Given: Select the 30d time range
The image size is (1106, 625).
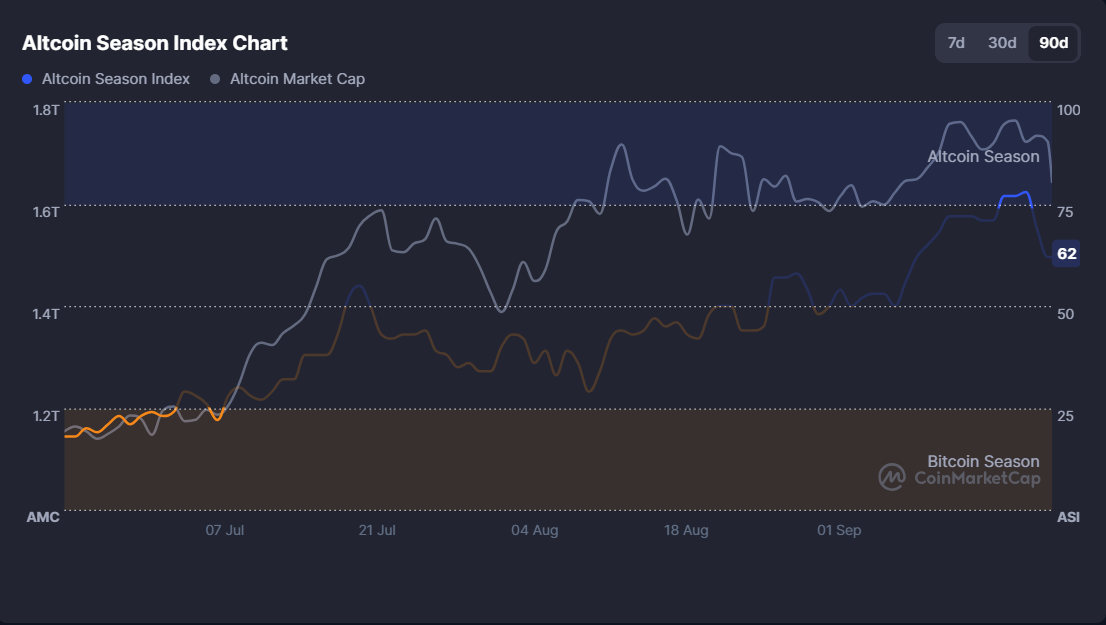Looking at the screenshot, I should (x=1004, y=43).
